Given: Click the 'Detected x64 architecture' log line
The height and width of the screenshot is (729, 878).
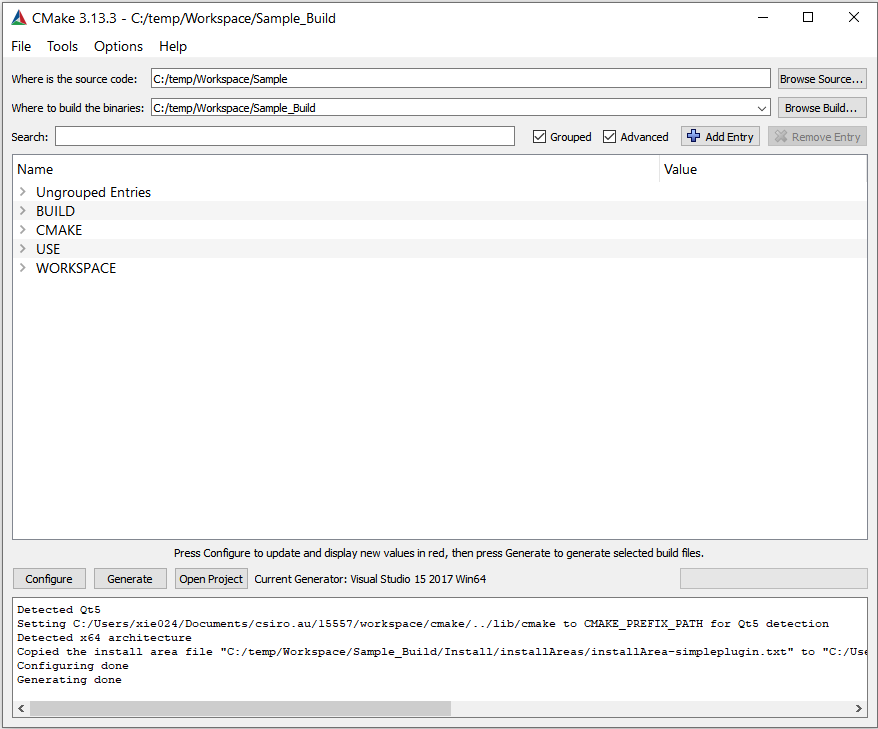Looking at the screenshot, I should (x=104, y=638).
